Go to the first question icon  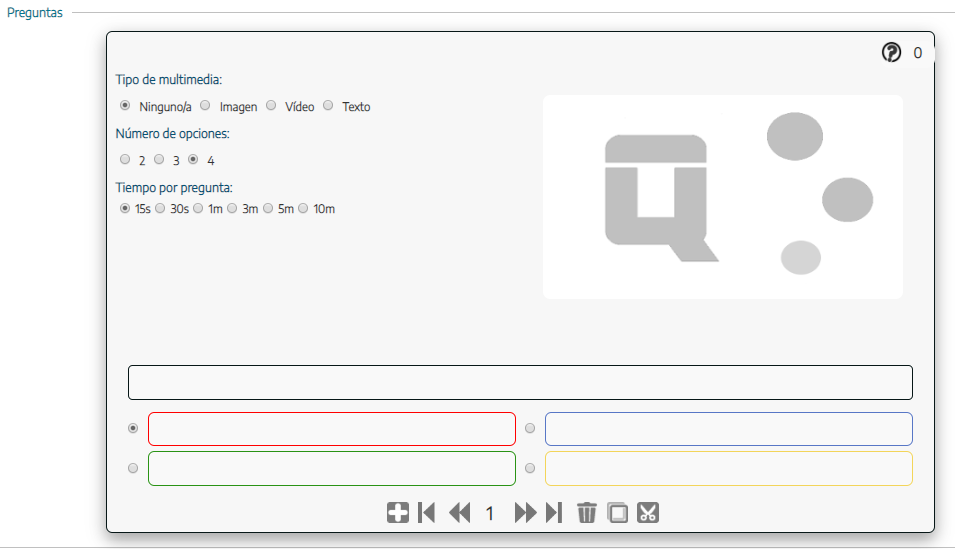[x=427, y=513]
